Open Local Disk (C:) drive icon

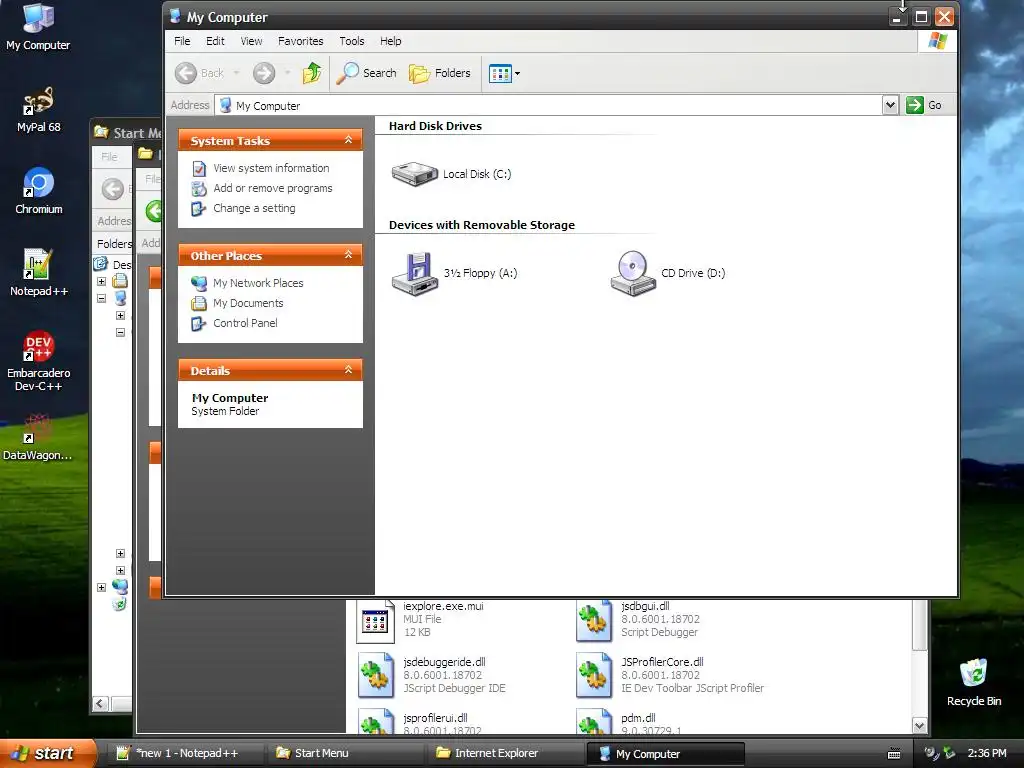pyautogui.click(x=415, y=174)
